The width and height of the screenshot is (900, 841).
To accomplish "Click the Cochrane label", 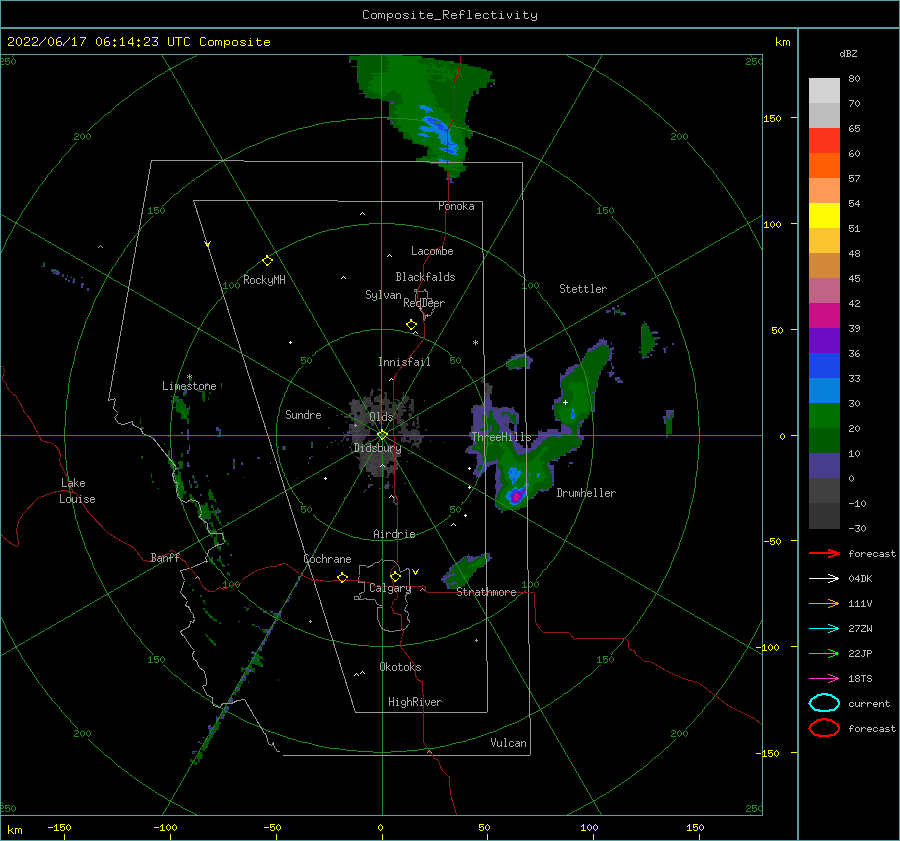I will [327, 559].
